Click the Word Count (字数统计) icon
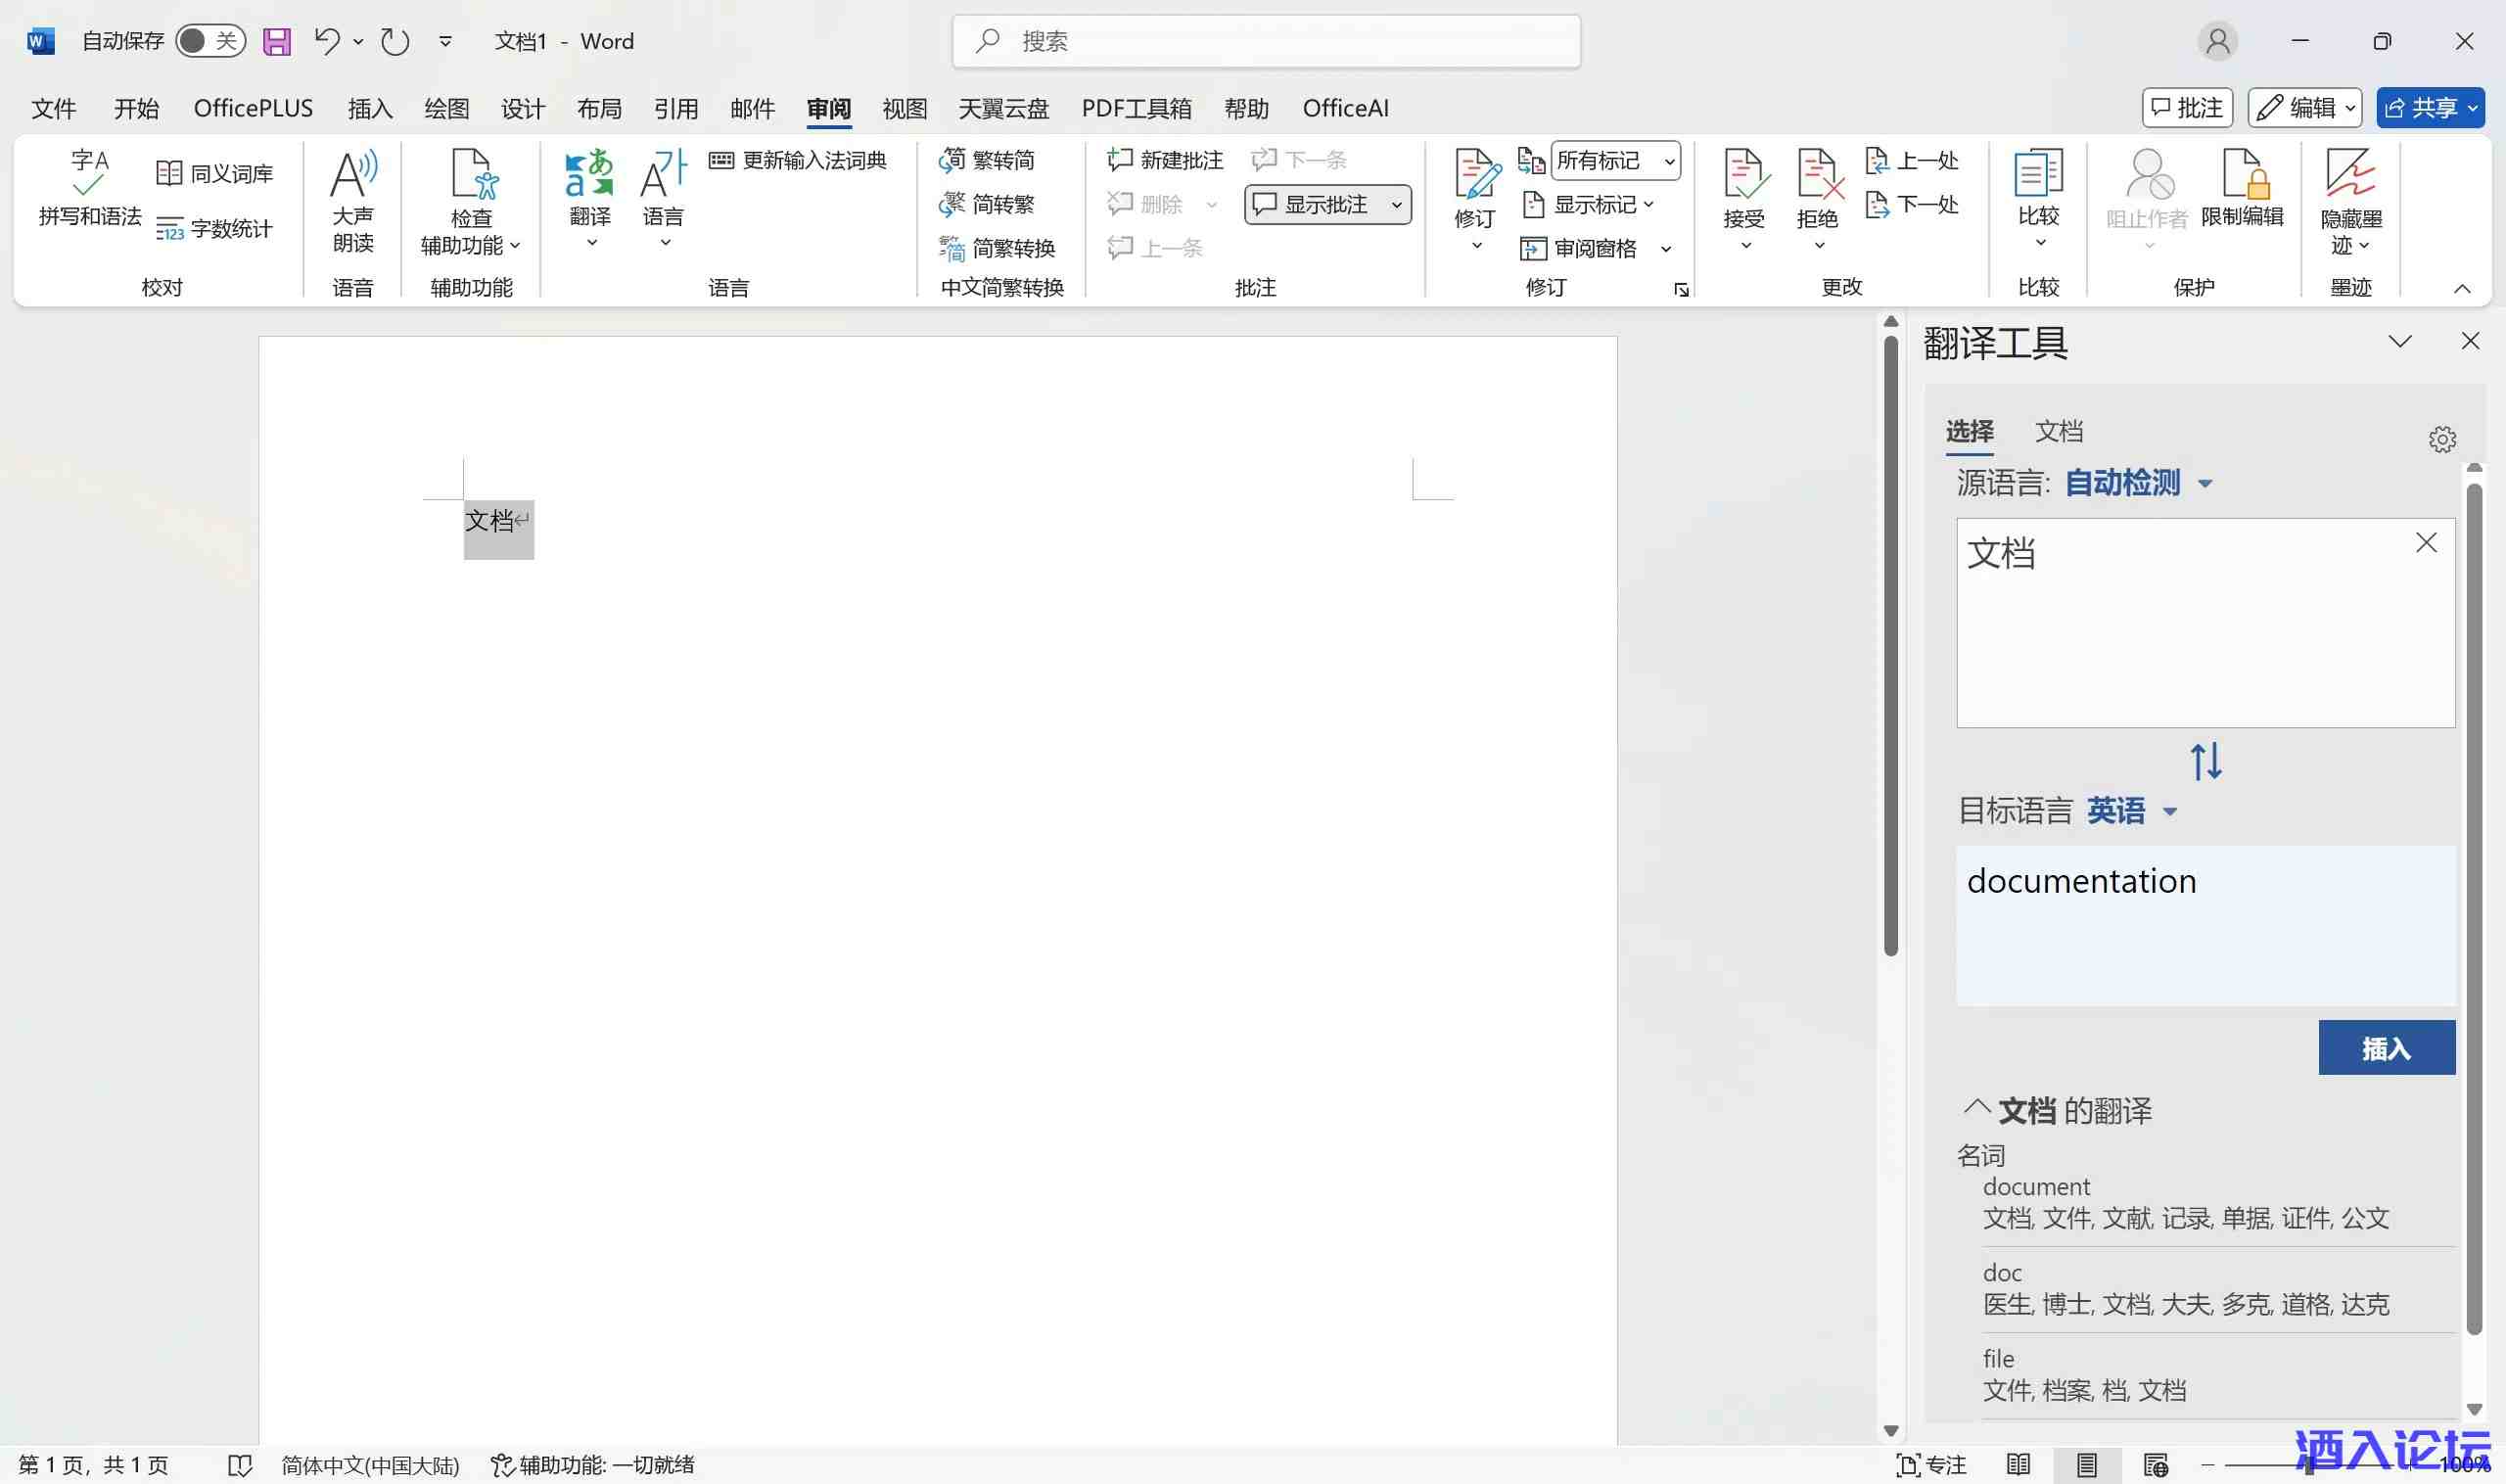 coord(169,229)
